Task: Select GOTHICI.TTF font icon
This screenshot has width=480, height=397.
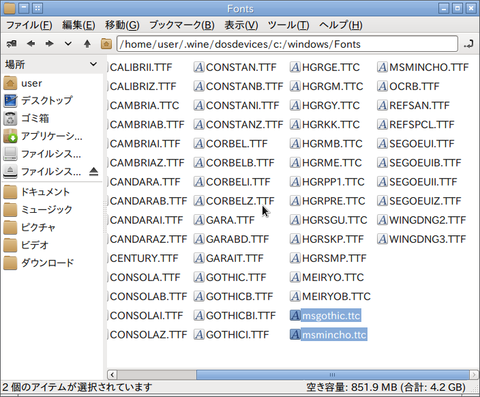Action: (199, 335)
